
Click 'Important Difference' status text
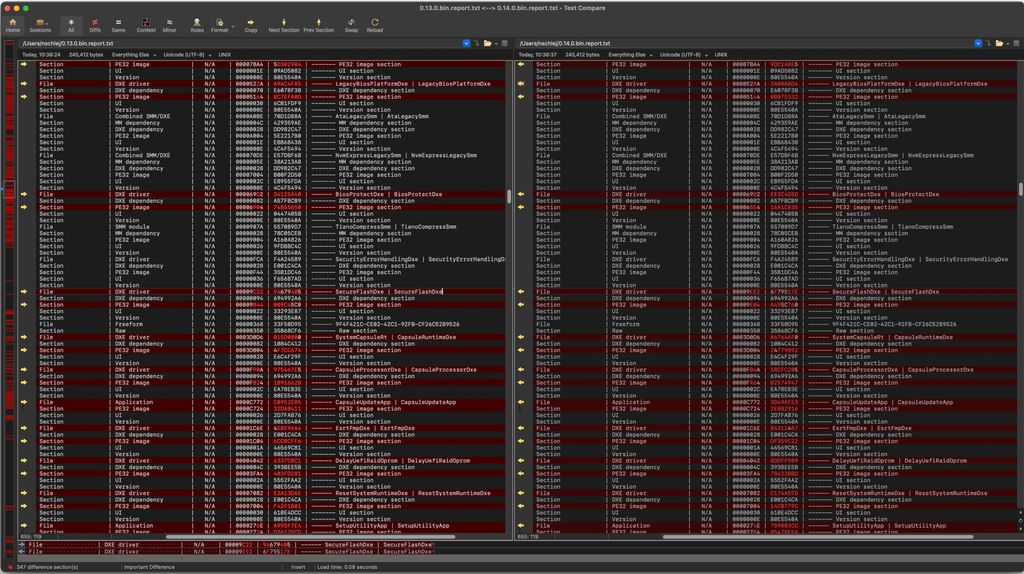coord(149,567)
